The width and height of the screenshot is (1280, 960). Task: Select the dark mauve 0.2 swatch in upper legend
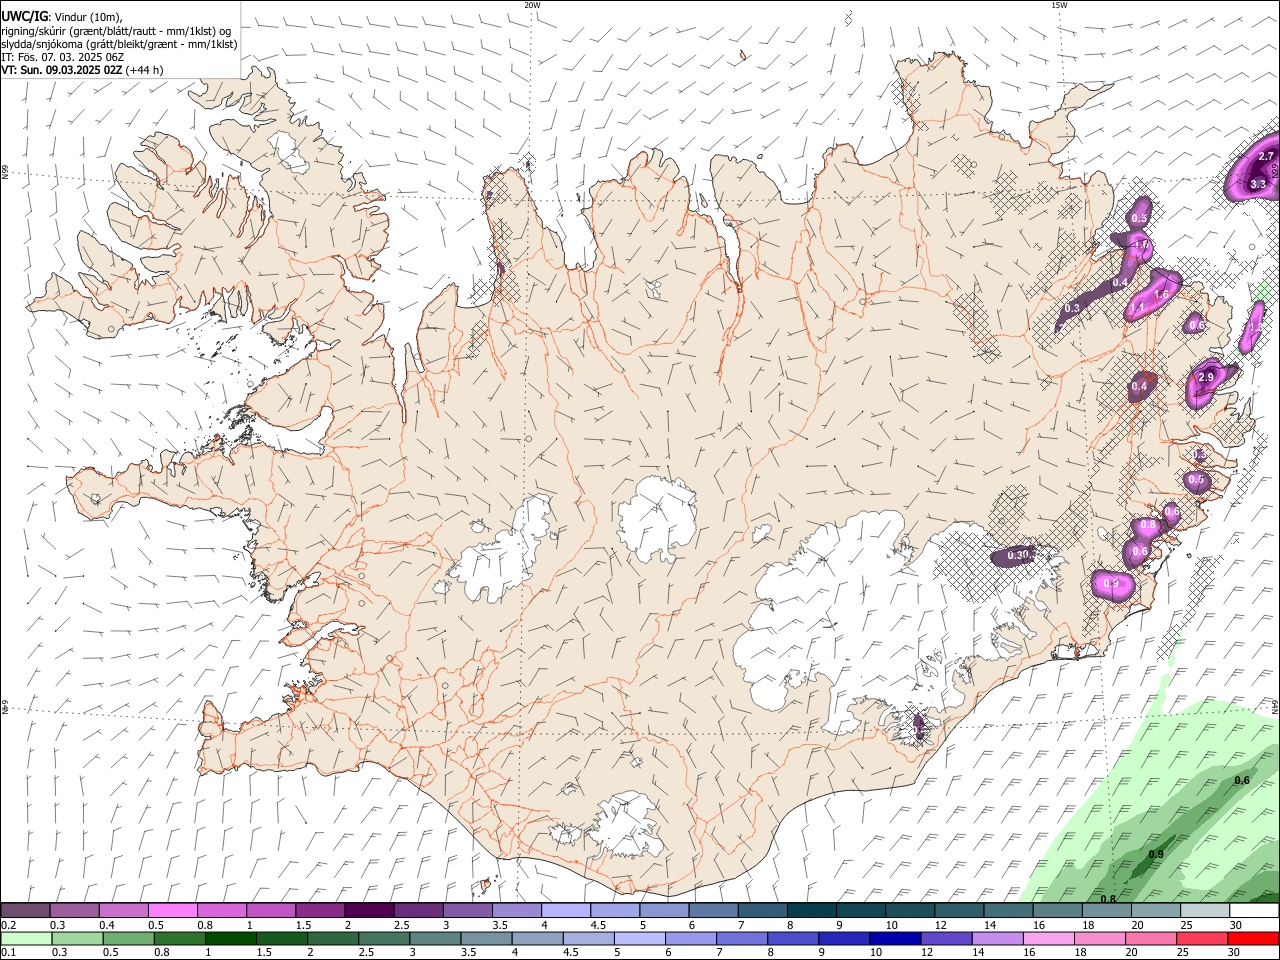(x=26, y=911)
